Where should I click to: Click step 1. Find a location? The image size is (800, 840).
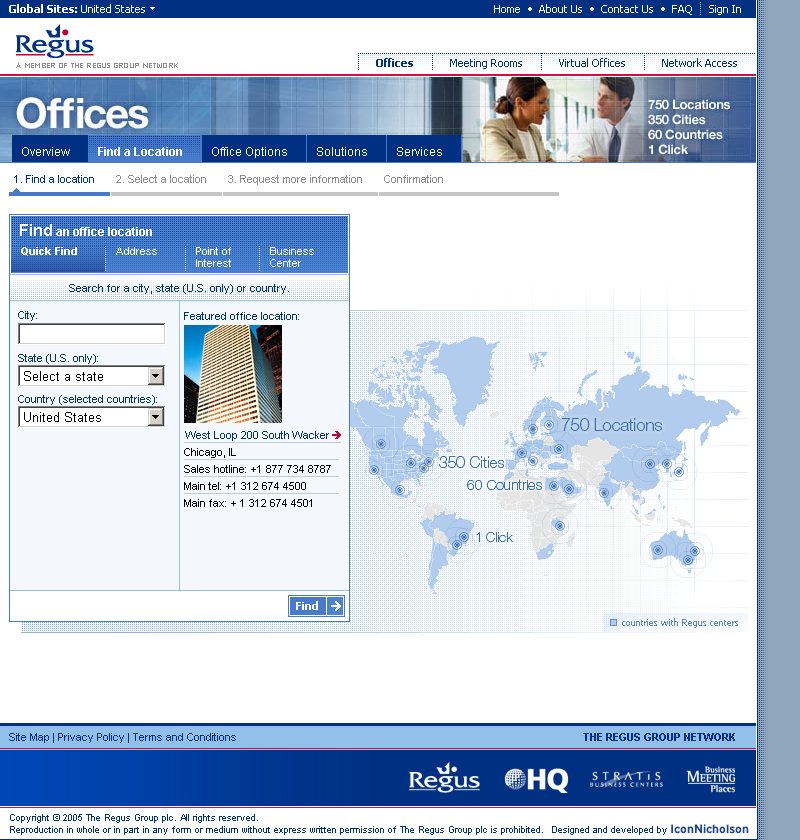pyautogui.click(x=54, y=179)
